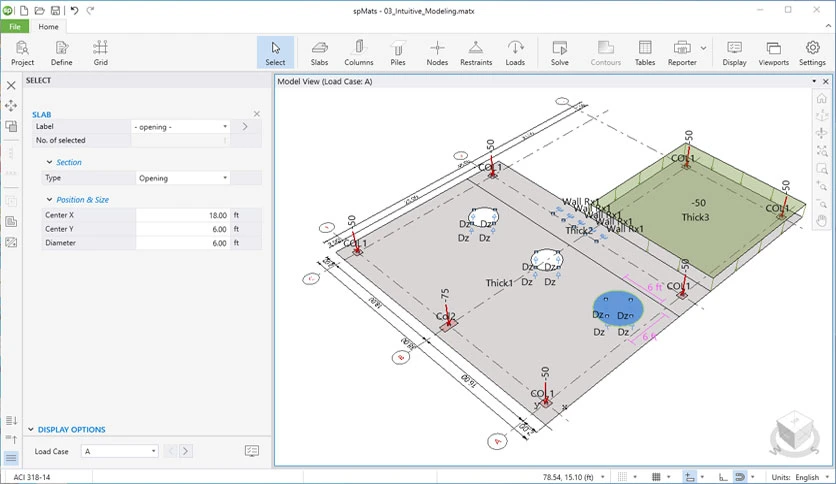The image size is (836, 484).
Task: Open the Display options tool
Action: (x=734, y=53)
